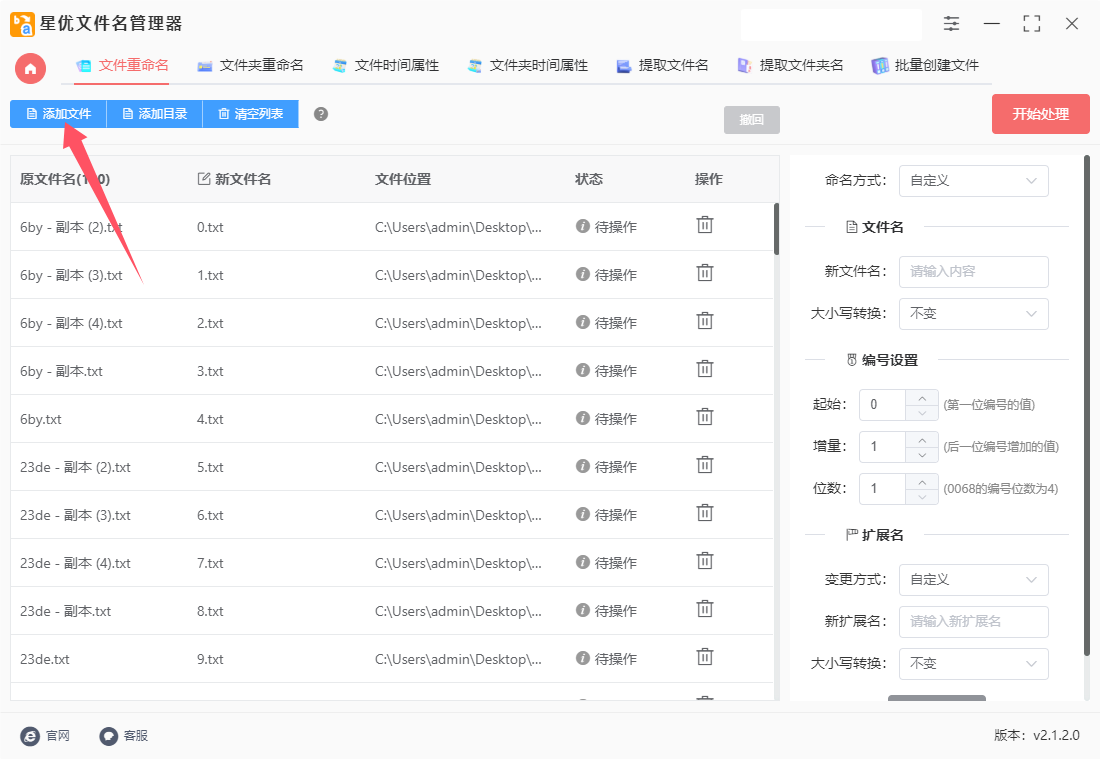Open 官网 website icon in footer
Viewport: 1100px width, 760px height.
click(x=30, y=735)
